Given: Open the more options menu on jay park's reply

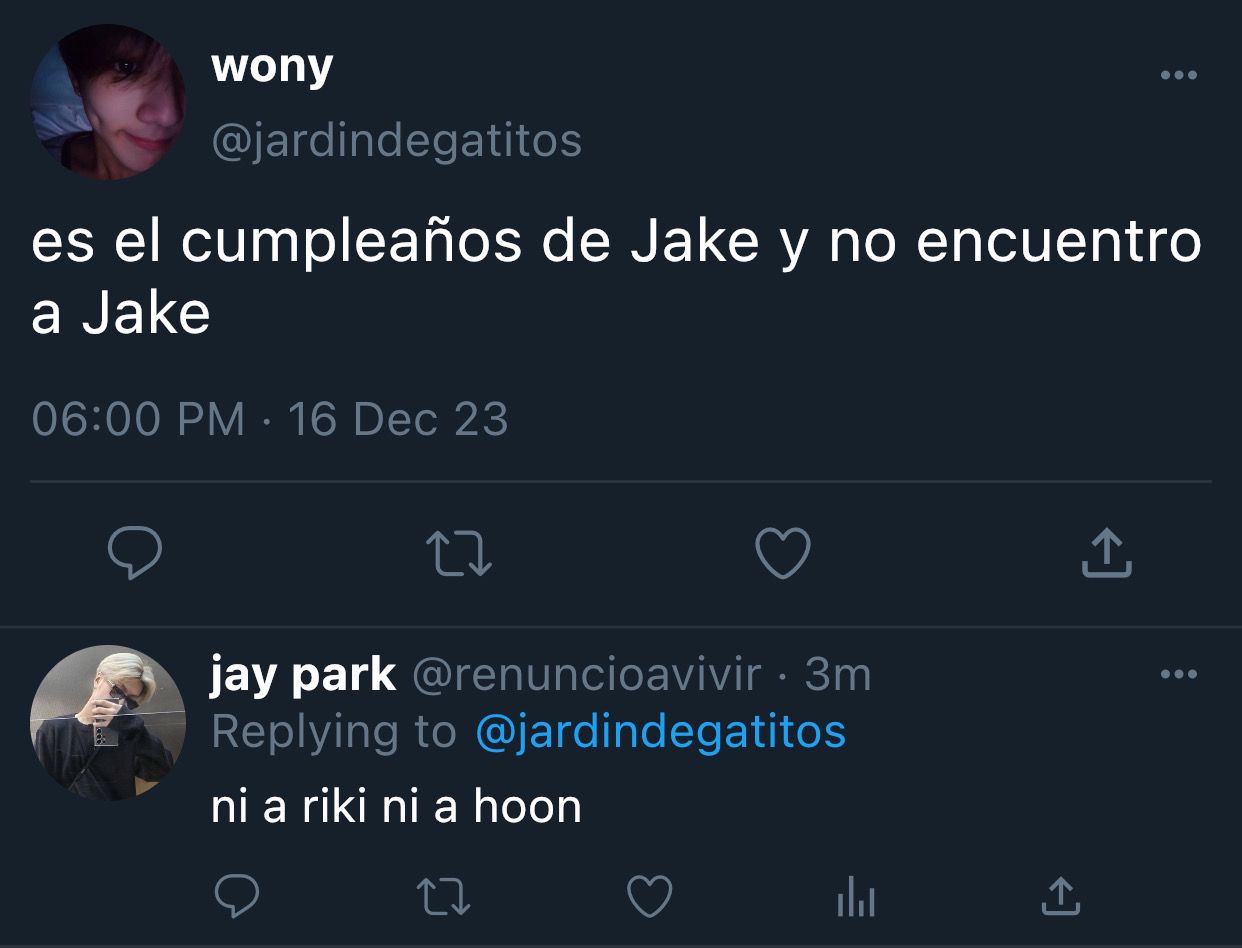Looking at the screenshot, I should tap(1178, 674).
